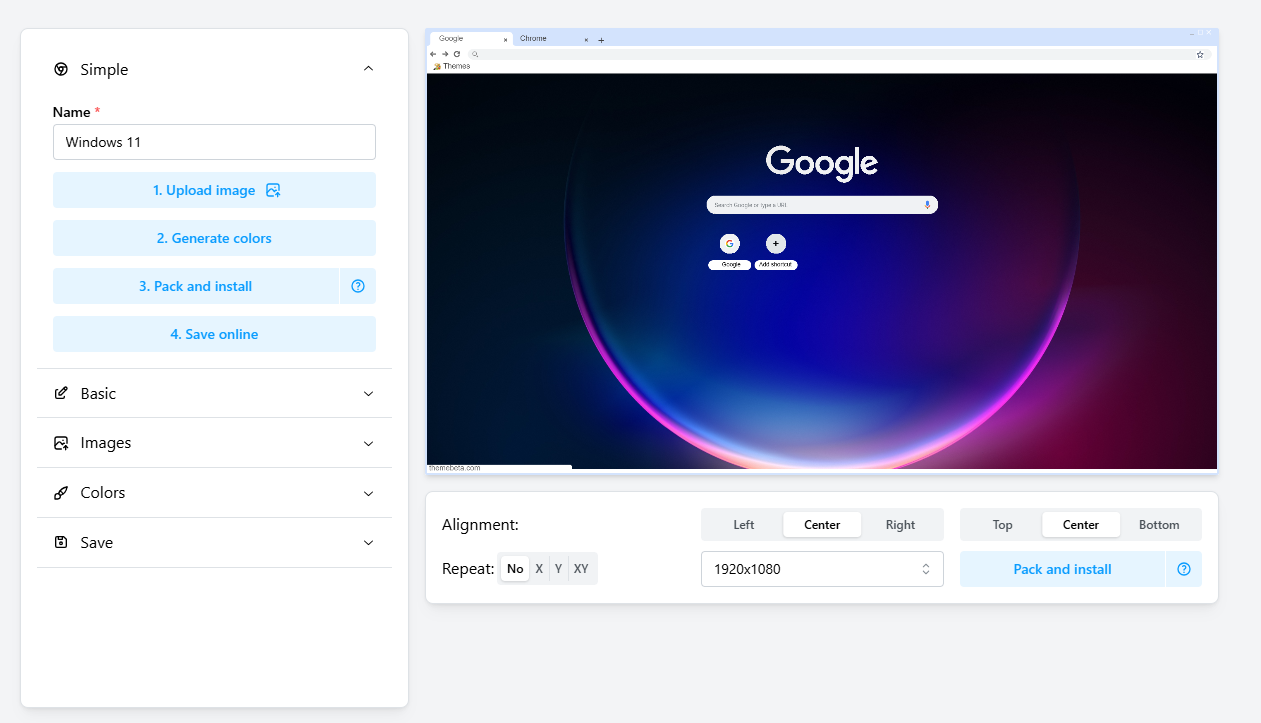Click bottom Pack and install button
The height and width of the screenshot is (723, 1261).
point(1062,569)
